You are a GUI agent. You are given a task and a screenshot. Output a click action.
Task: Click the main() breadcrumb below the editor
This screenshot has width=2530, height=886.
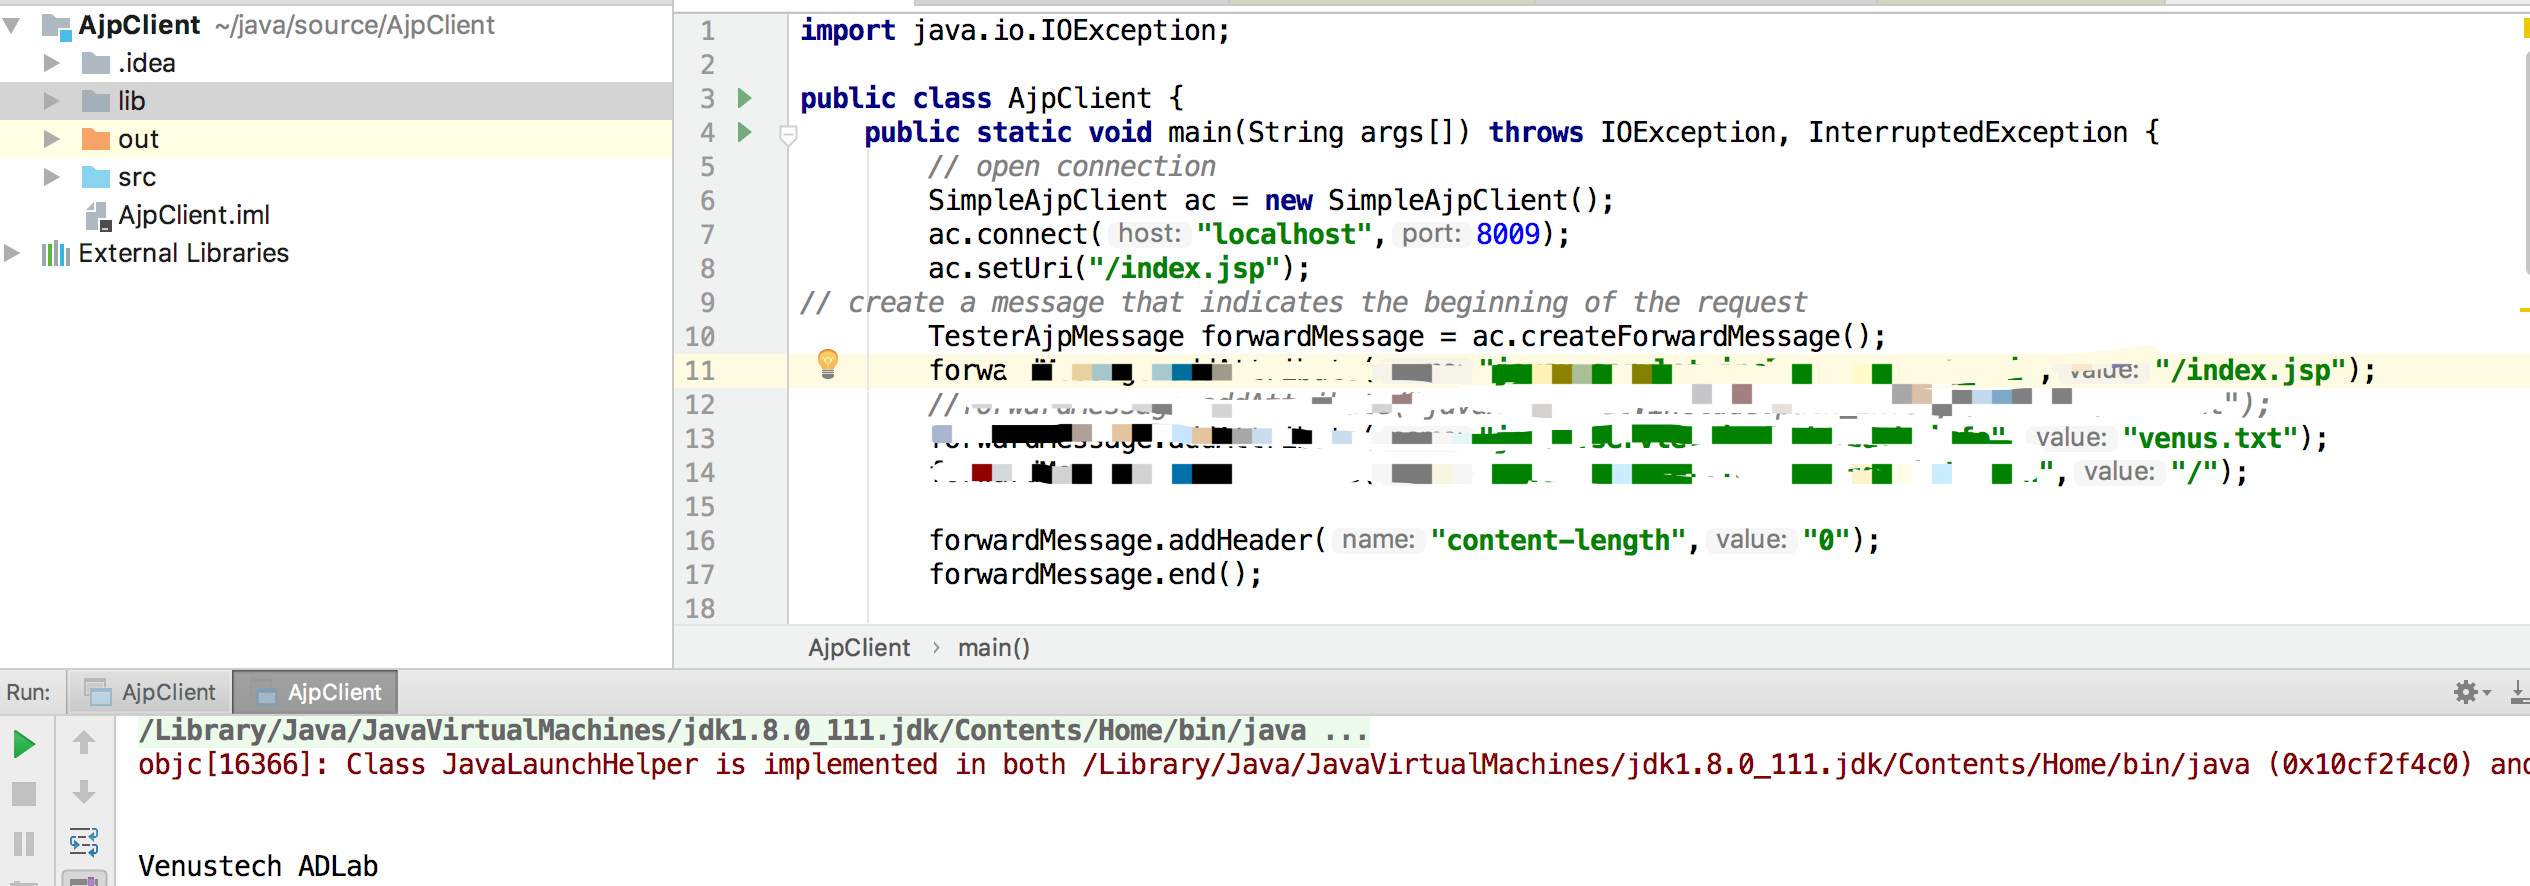click(993, 648)
